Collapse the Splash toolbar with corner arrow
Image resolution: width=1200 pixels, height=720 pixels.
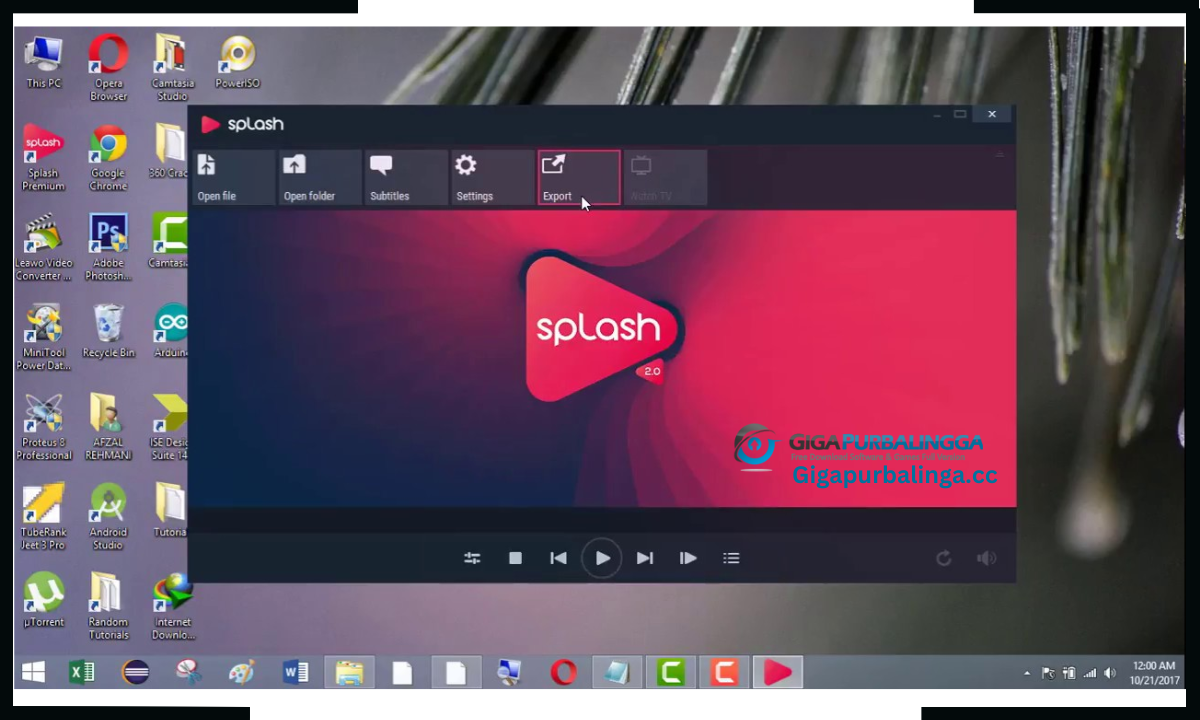998,156
